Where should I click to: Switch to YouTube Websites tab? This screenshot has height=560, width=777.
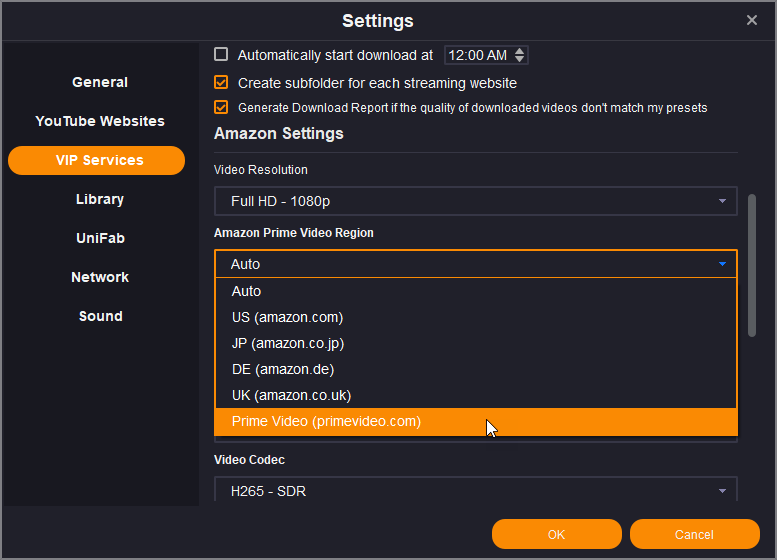click(x=100, y=121)
